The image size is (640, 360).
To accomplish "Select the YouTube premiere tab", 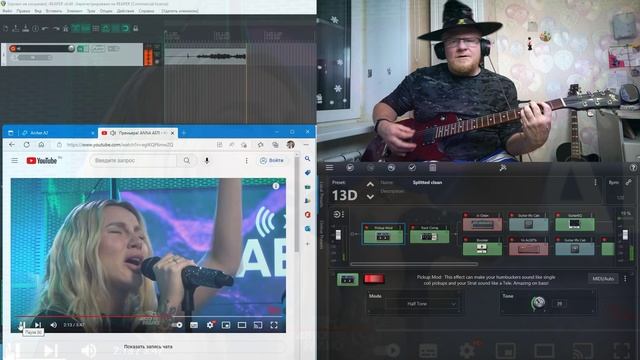I will (x=137, y=133).
